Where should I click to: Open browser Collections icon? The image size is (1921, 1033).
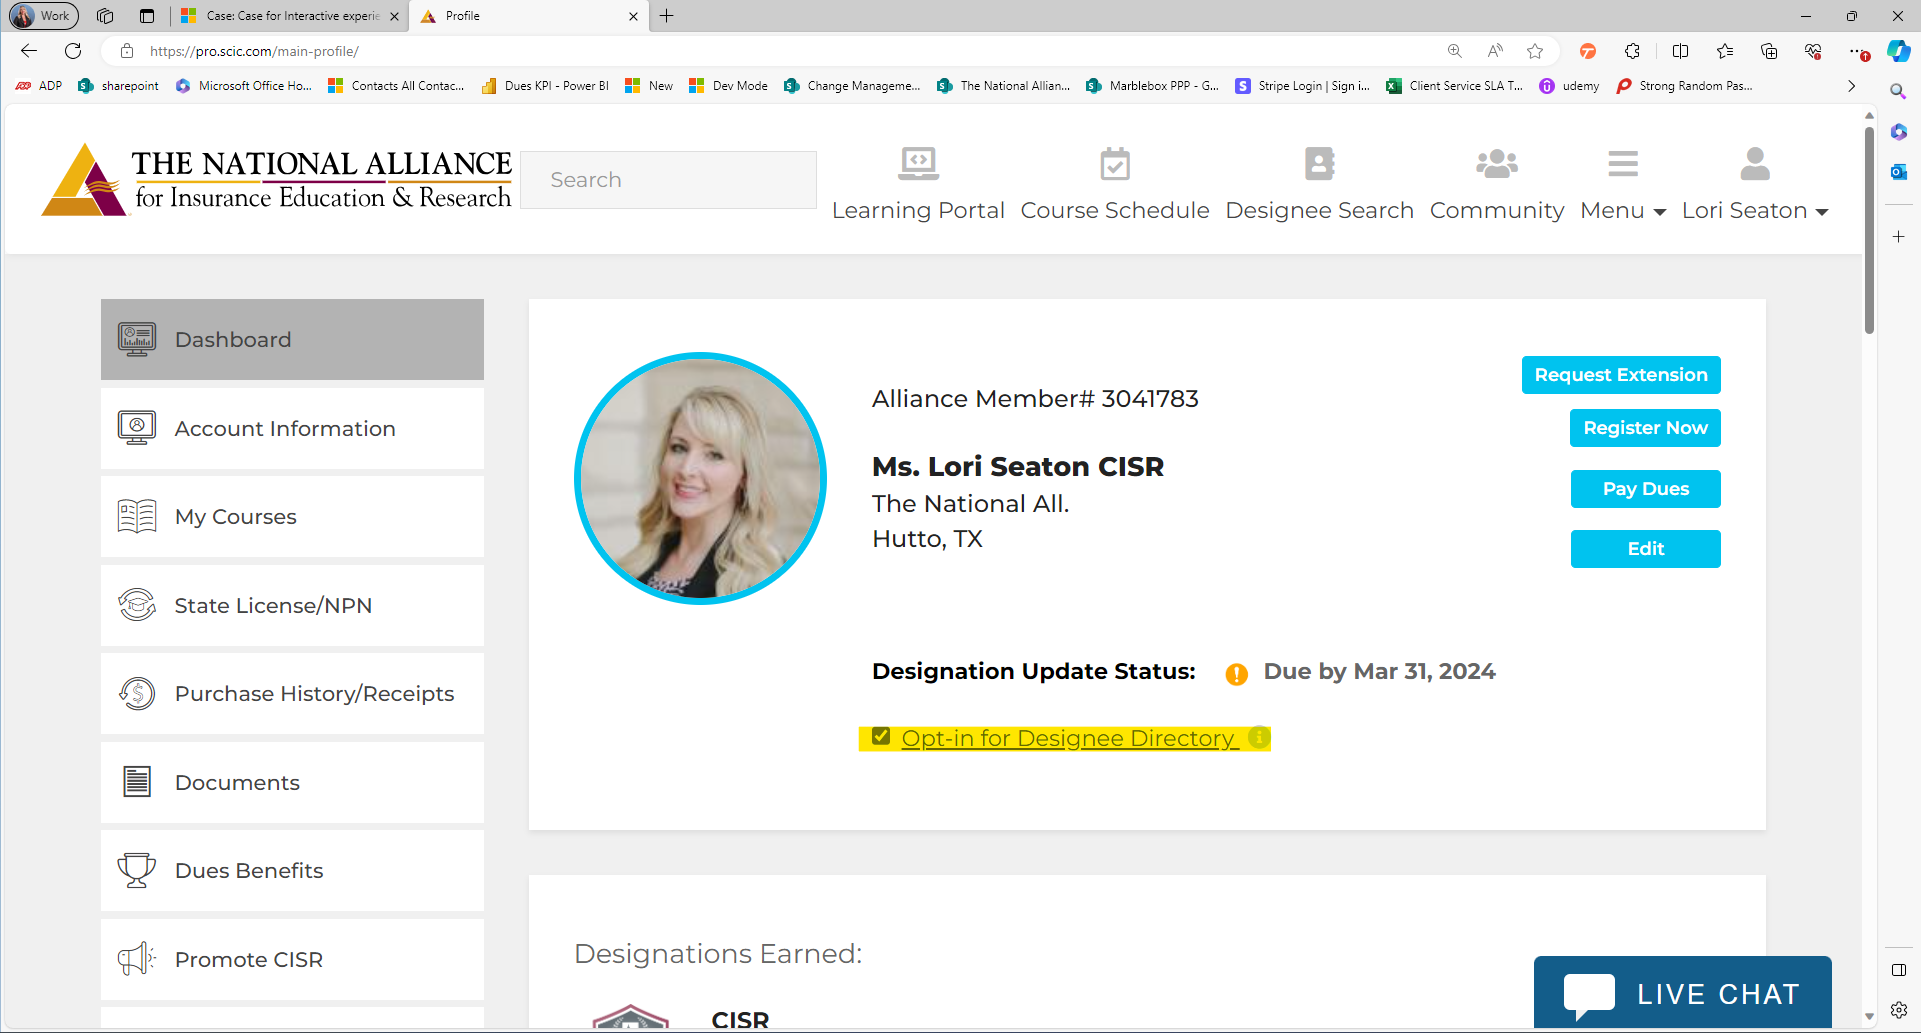pos(1769,51)
